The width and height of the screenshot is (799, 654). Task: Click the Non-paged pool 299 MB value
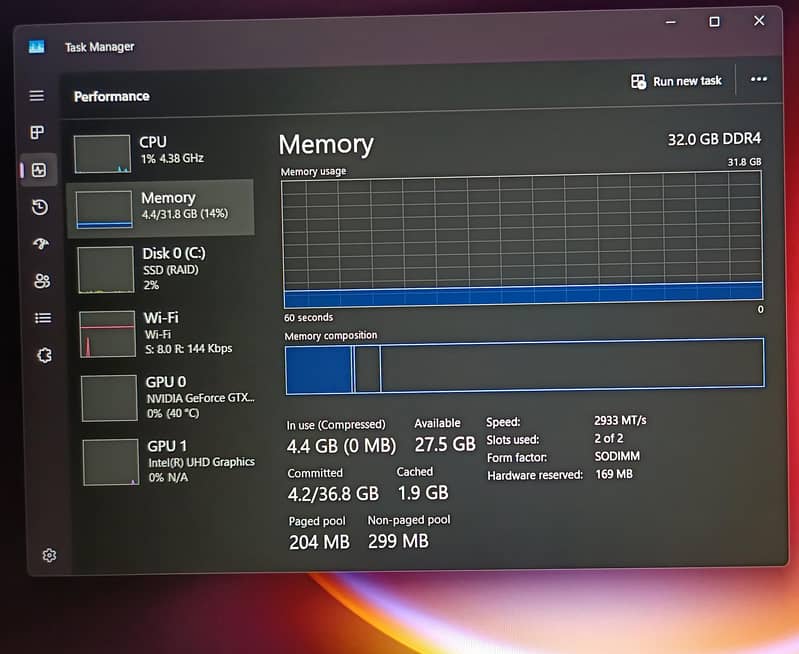398,541
